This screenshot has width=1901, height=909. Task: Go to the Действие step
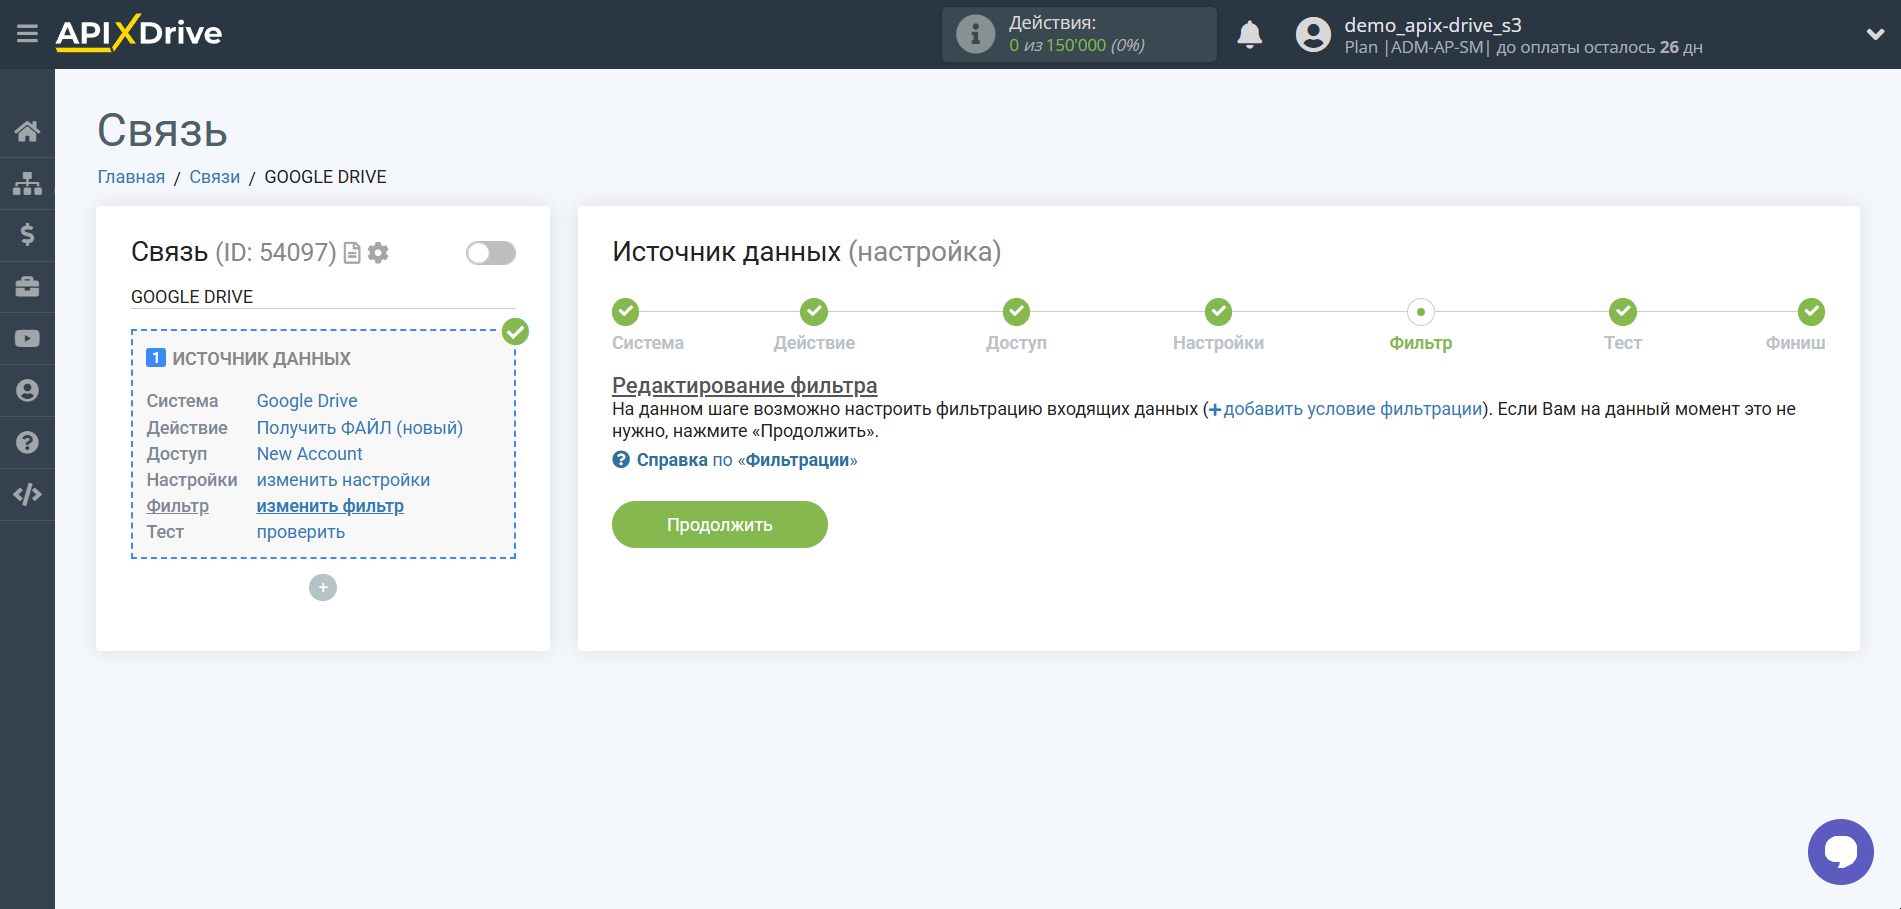coord(814,312)
